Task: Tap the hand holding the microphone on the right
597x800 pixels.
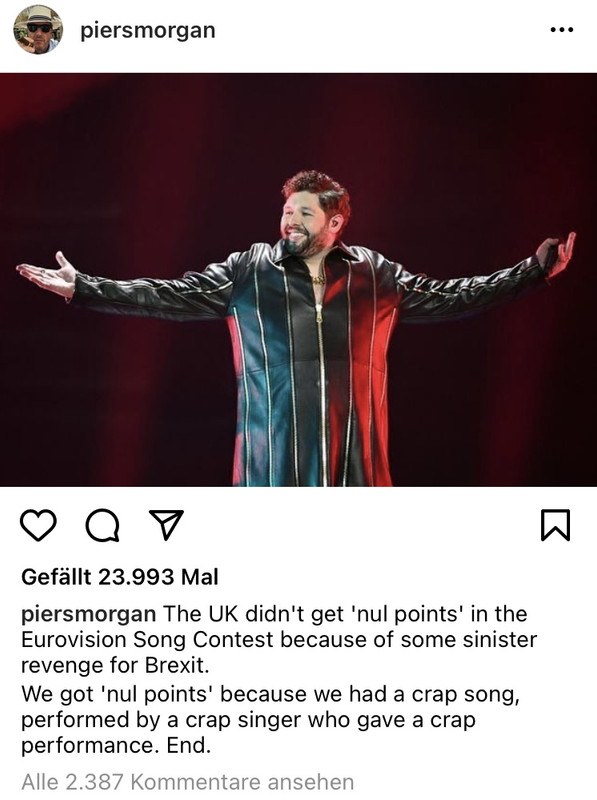Action: point(556,254)
